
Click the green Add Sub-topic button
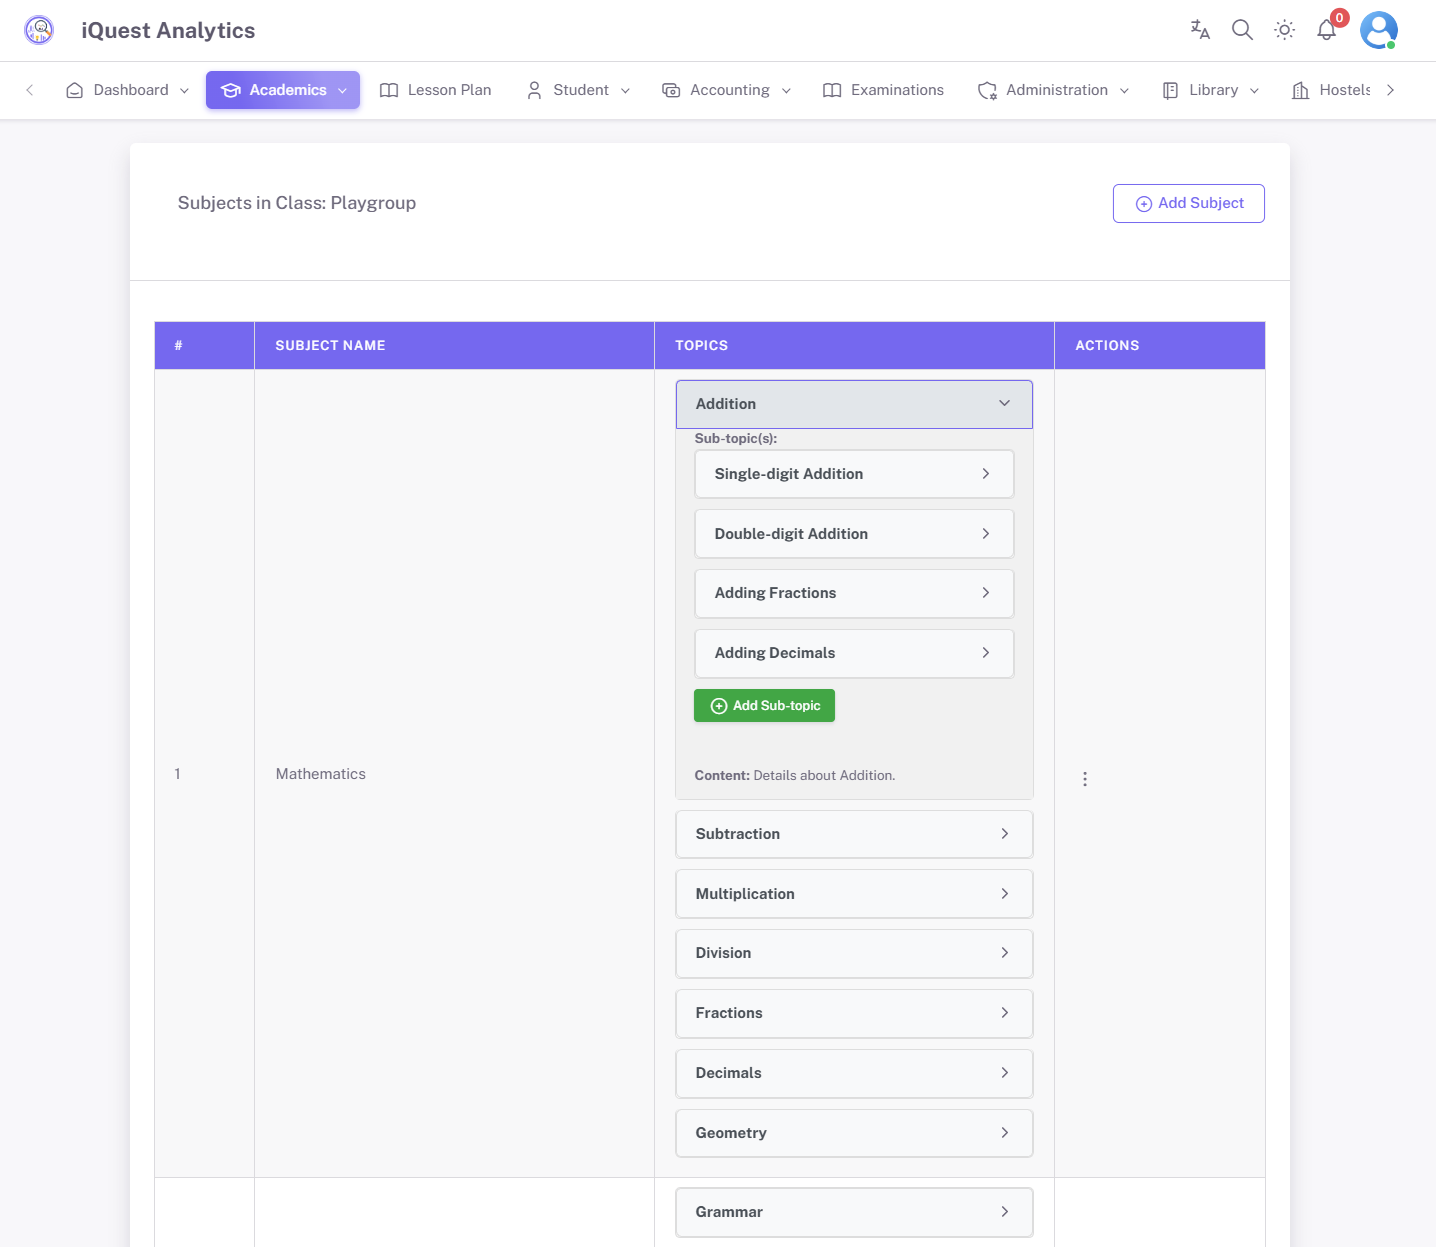[x=764, y=706]
